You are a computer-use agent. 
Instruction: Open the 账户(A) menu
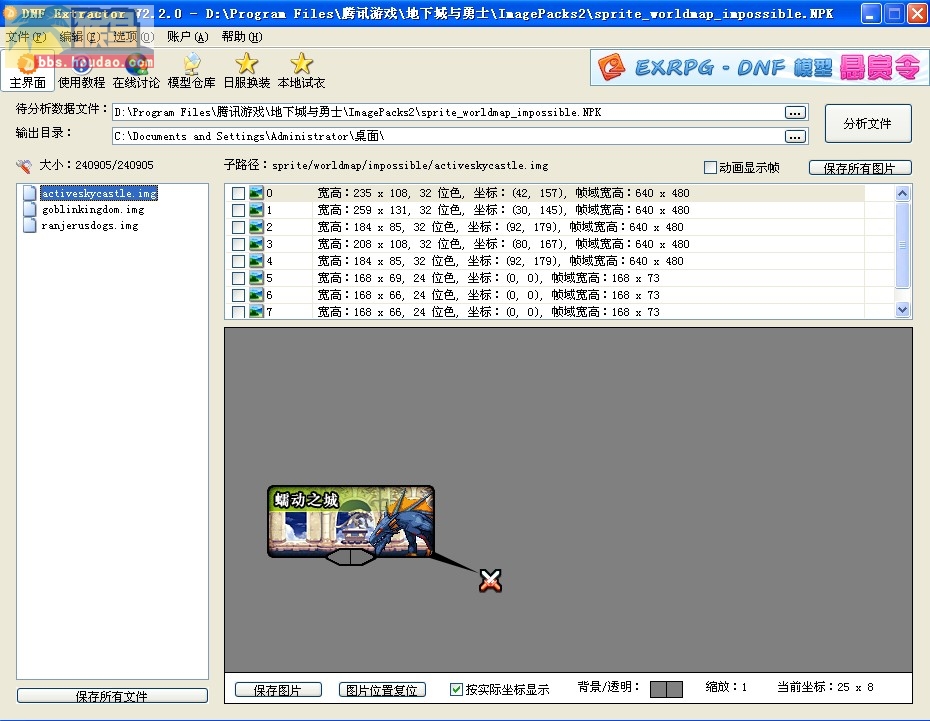click(187, 37)
